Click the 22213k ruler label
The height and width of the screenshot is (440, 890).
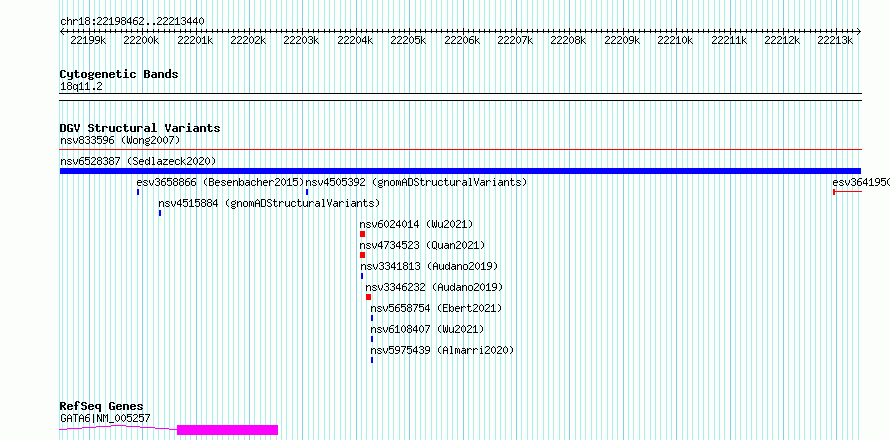coord(836,40)
